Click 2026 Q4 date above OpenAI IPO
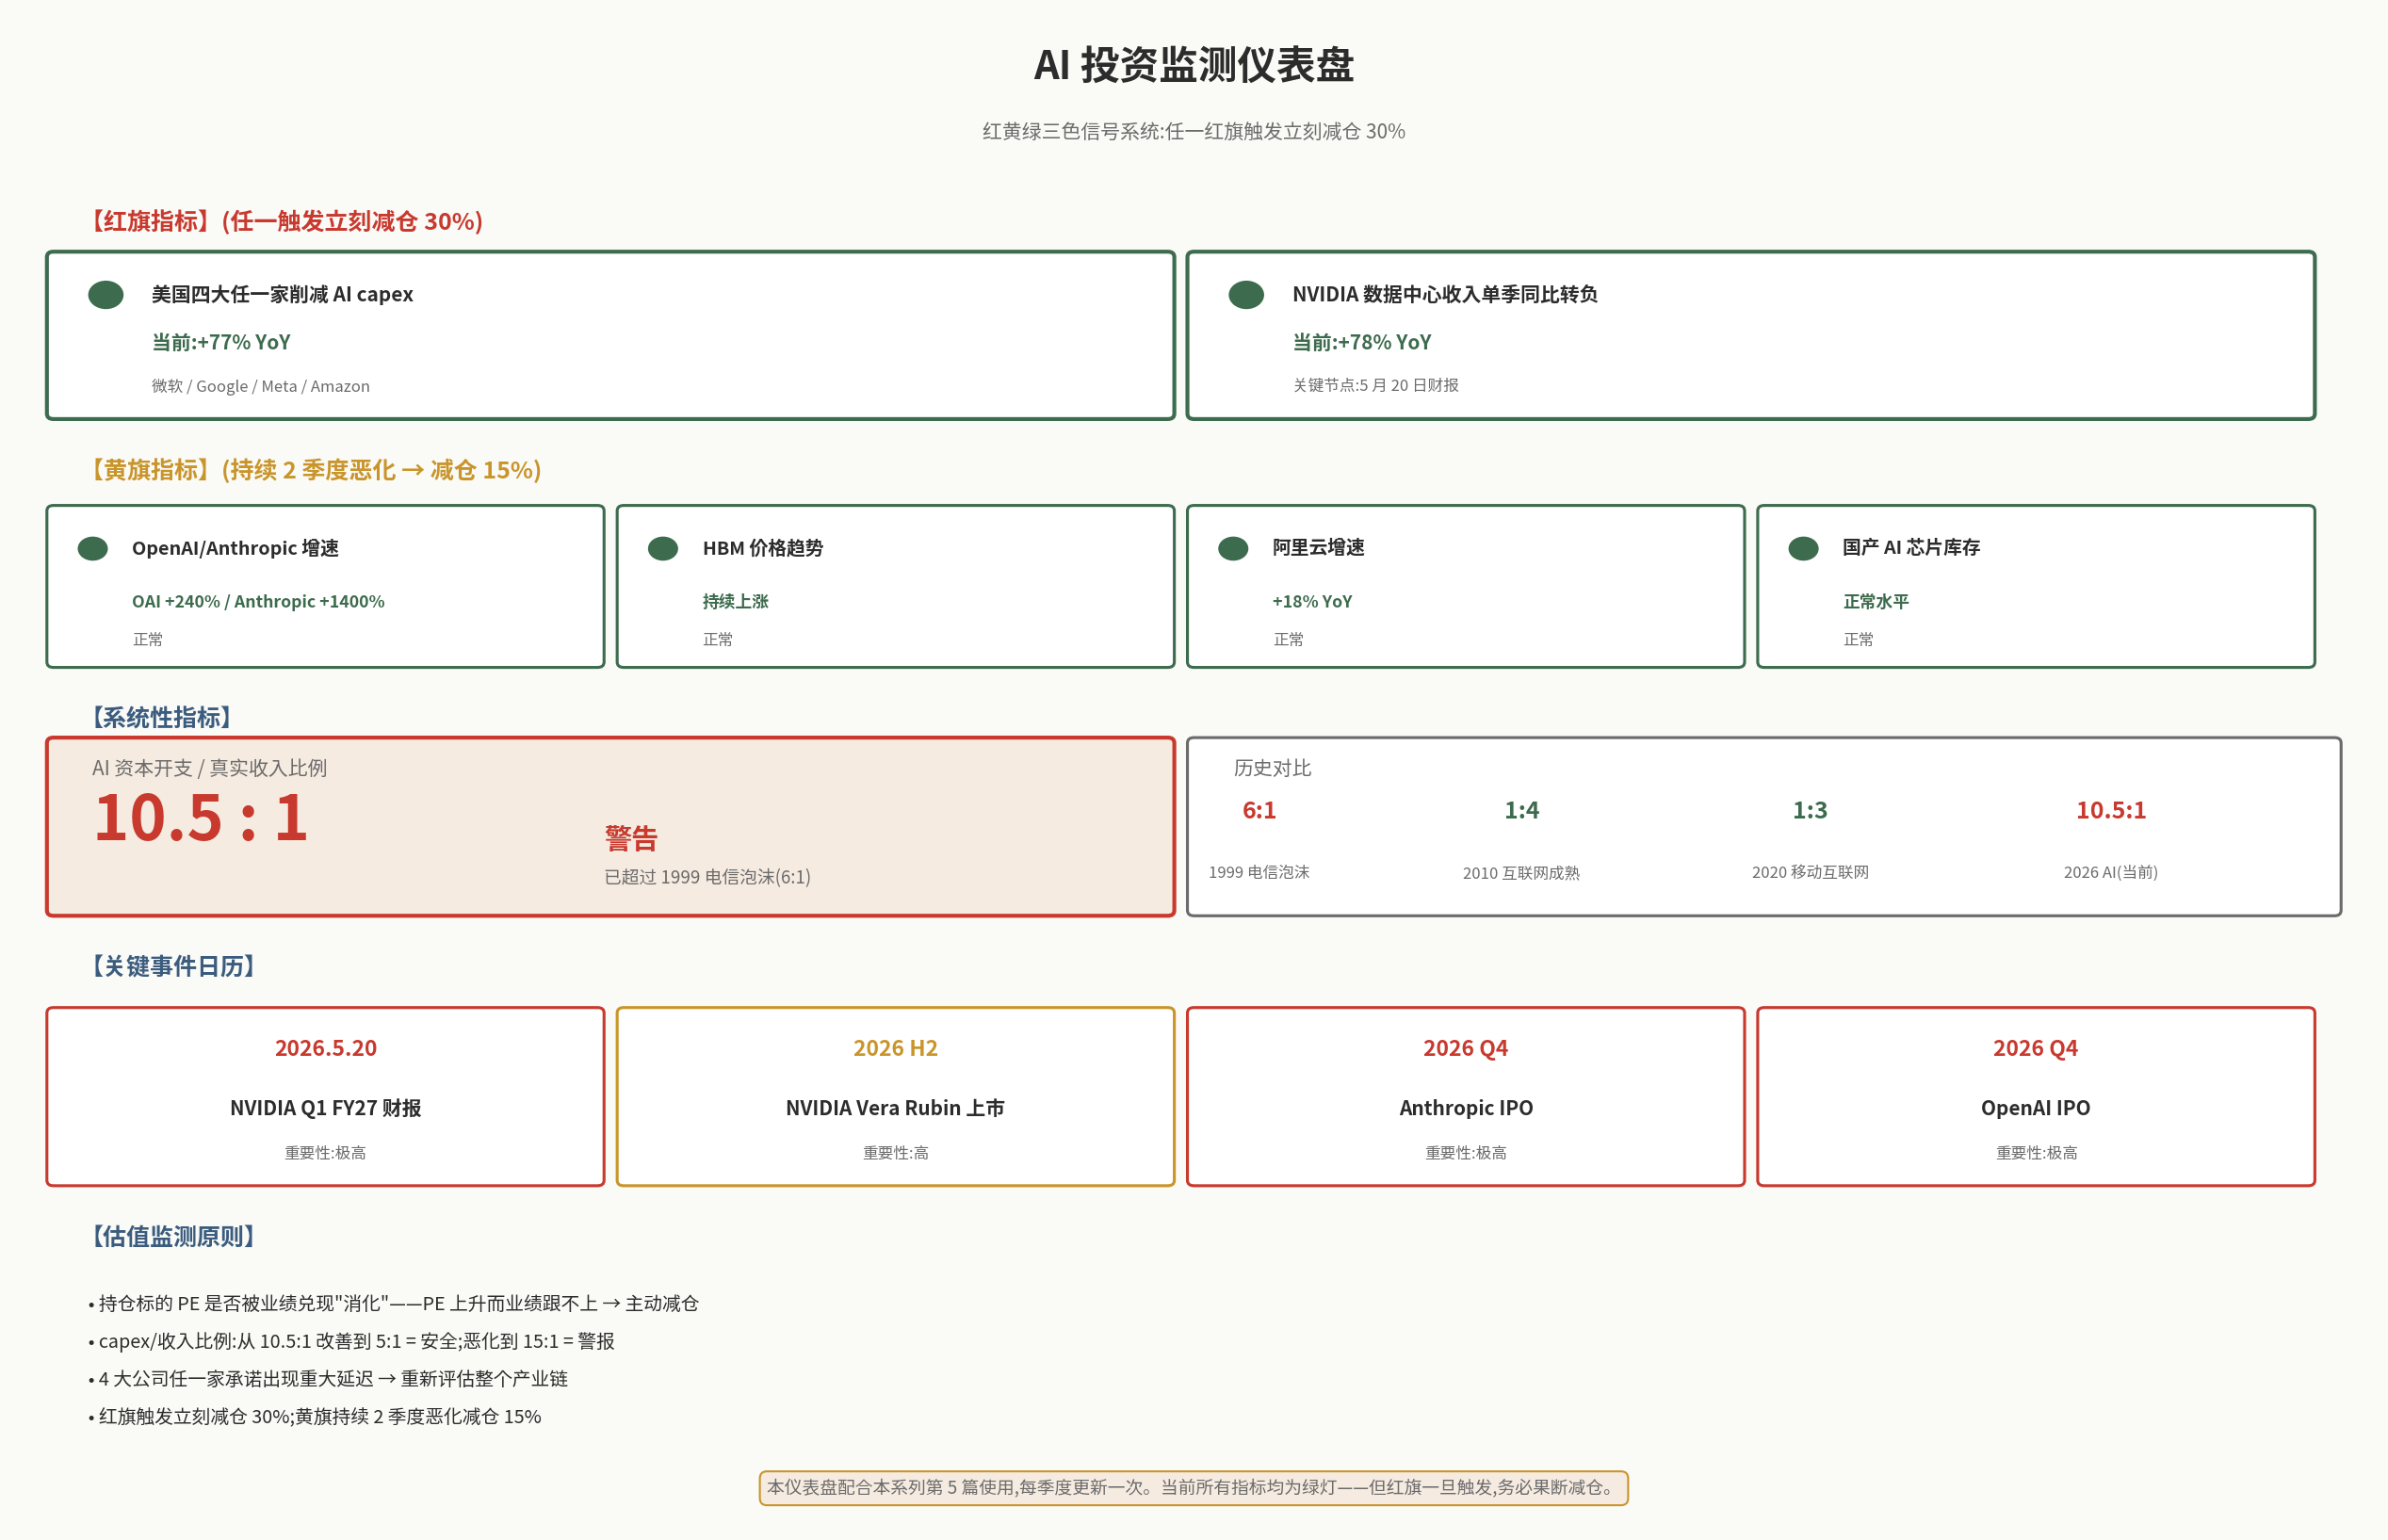 (2036, 1048)
